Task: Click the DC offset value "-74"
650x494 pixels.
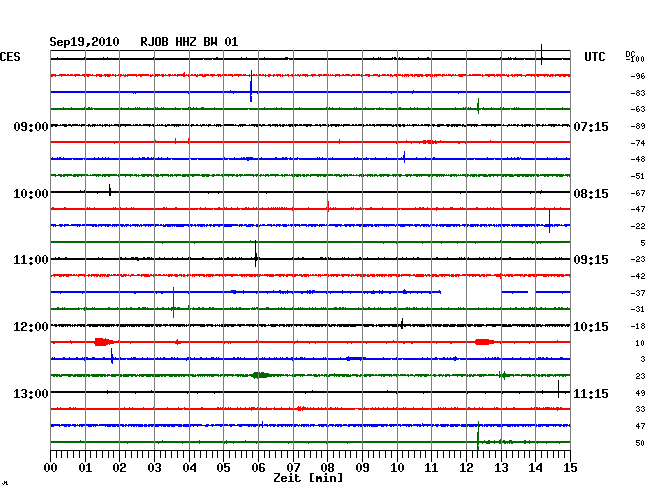Action: point(638,143)
